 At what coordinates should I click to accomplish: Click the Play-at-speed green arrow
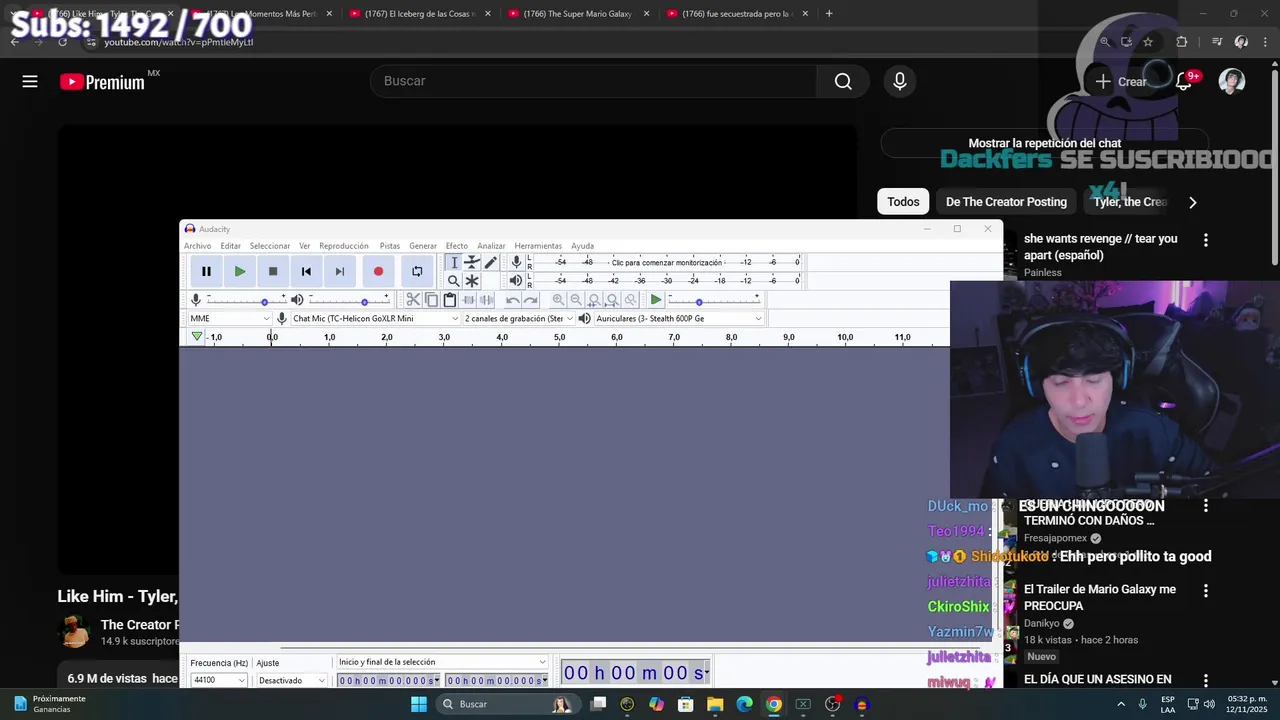(655, 300)
